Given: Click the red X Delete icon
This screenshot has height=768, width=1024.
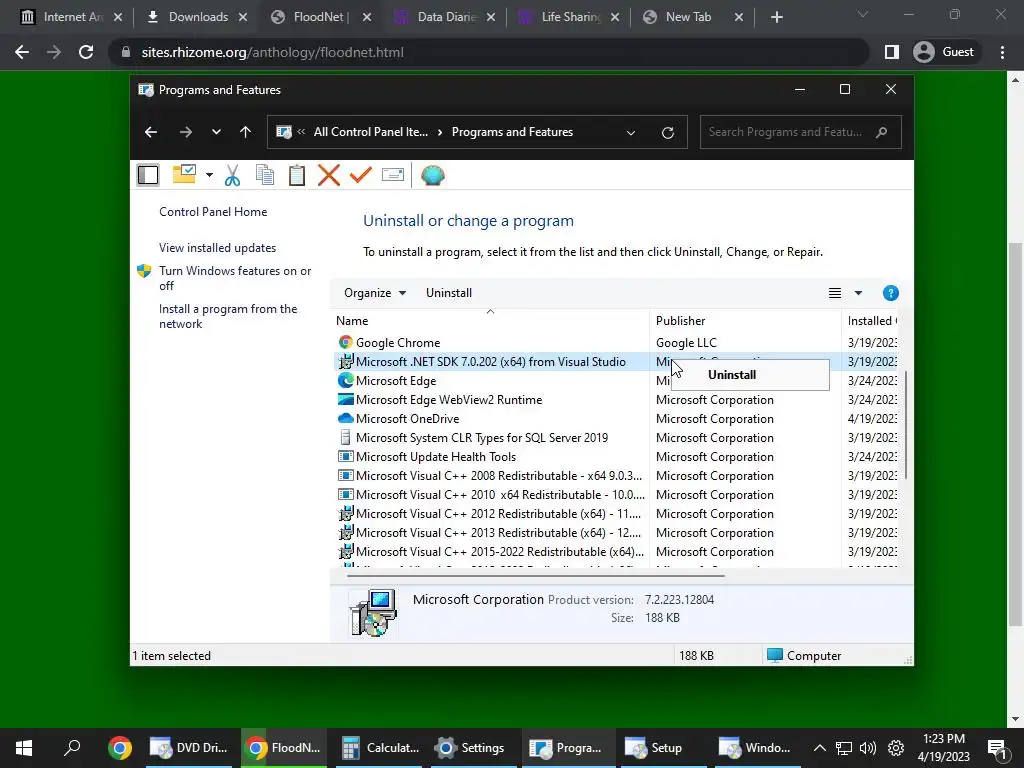Looking at the screenshot, I should click(328, 175).
